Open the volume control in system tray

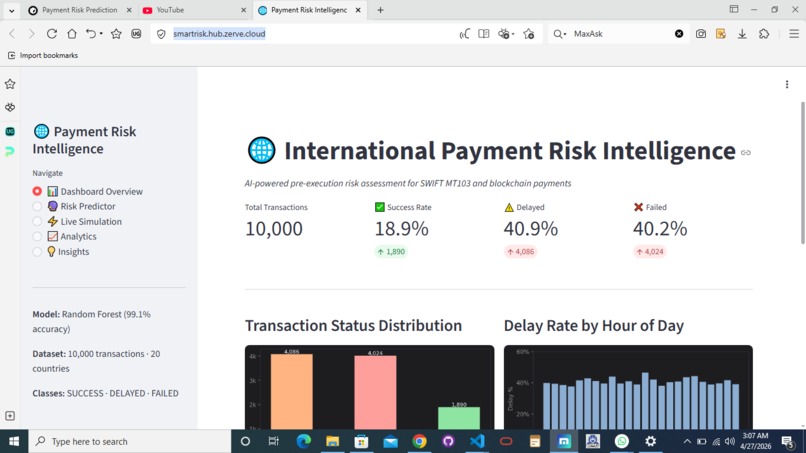729,442
